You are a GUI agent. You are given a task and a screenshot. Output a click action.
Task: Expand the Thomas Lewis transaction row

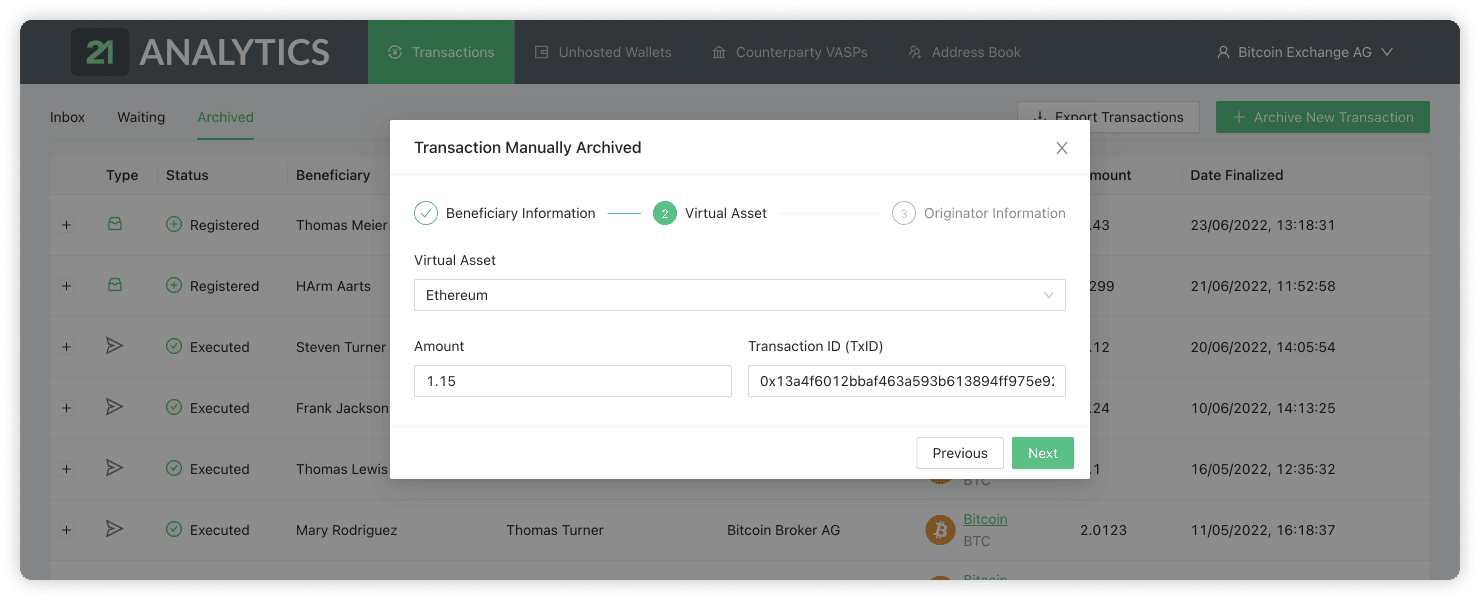(67, 469)
